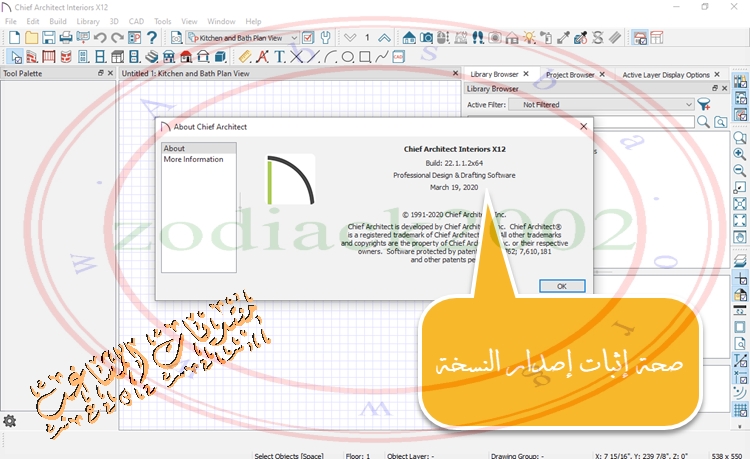The image size is (750, 459).
Task: Click OK in About Chief Architect dialog
Action: pyautogui.click(x=562, y=286)
